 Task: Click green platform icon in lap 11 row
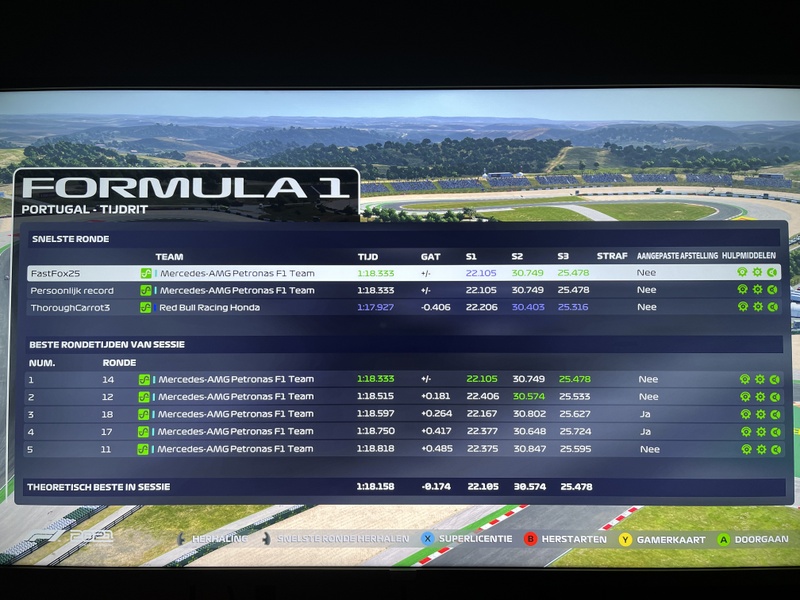(142, 449)
